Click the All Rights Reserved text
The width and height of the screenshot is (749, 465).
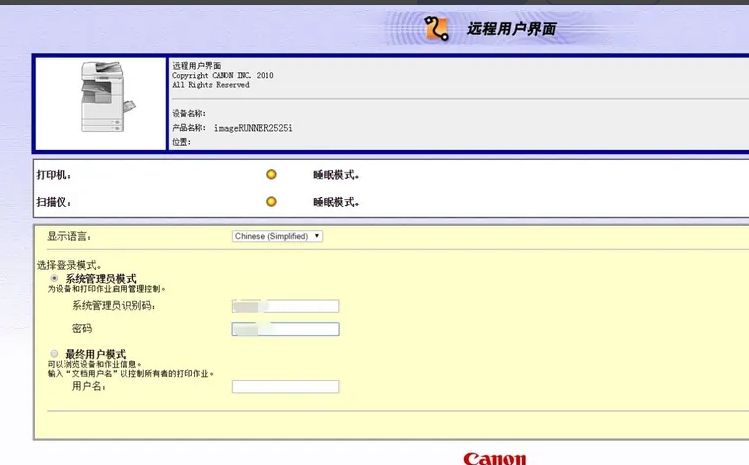coord(211,85)
